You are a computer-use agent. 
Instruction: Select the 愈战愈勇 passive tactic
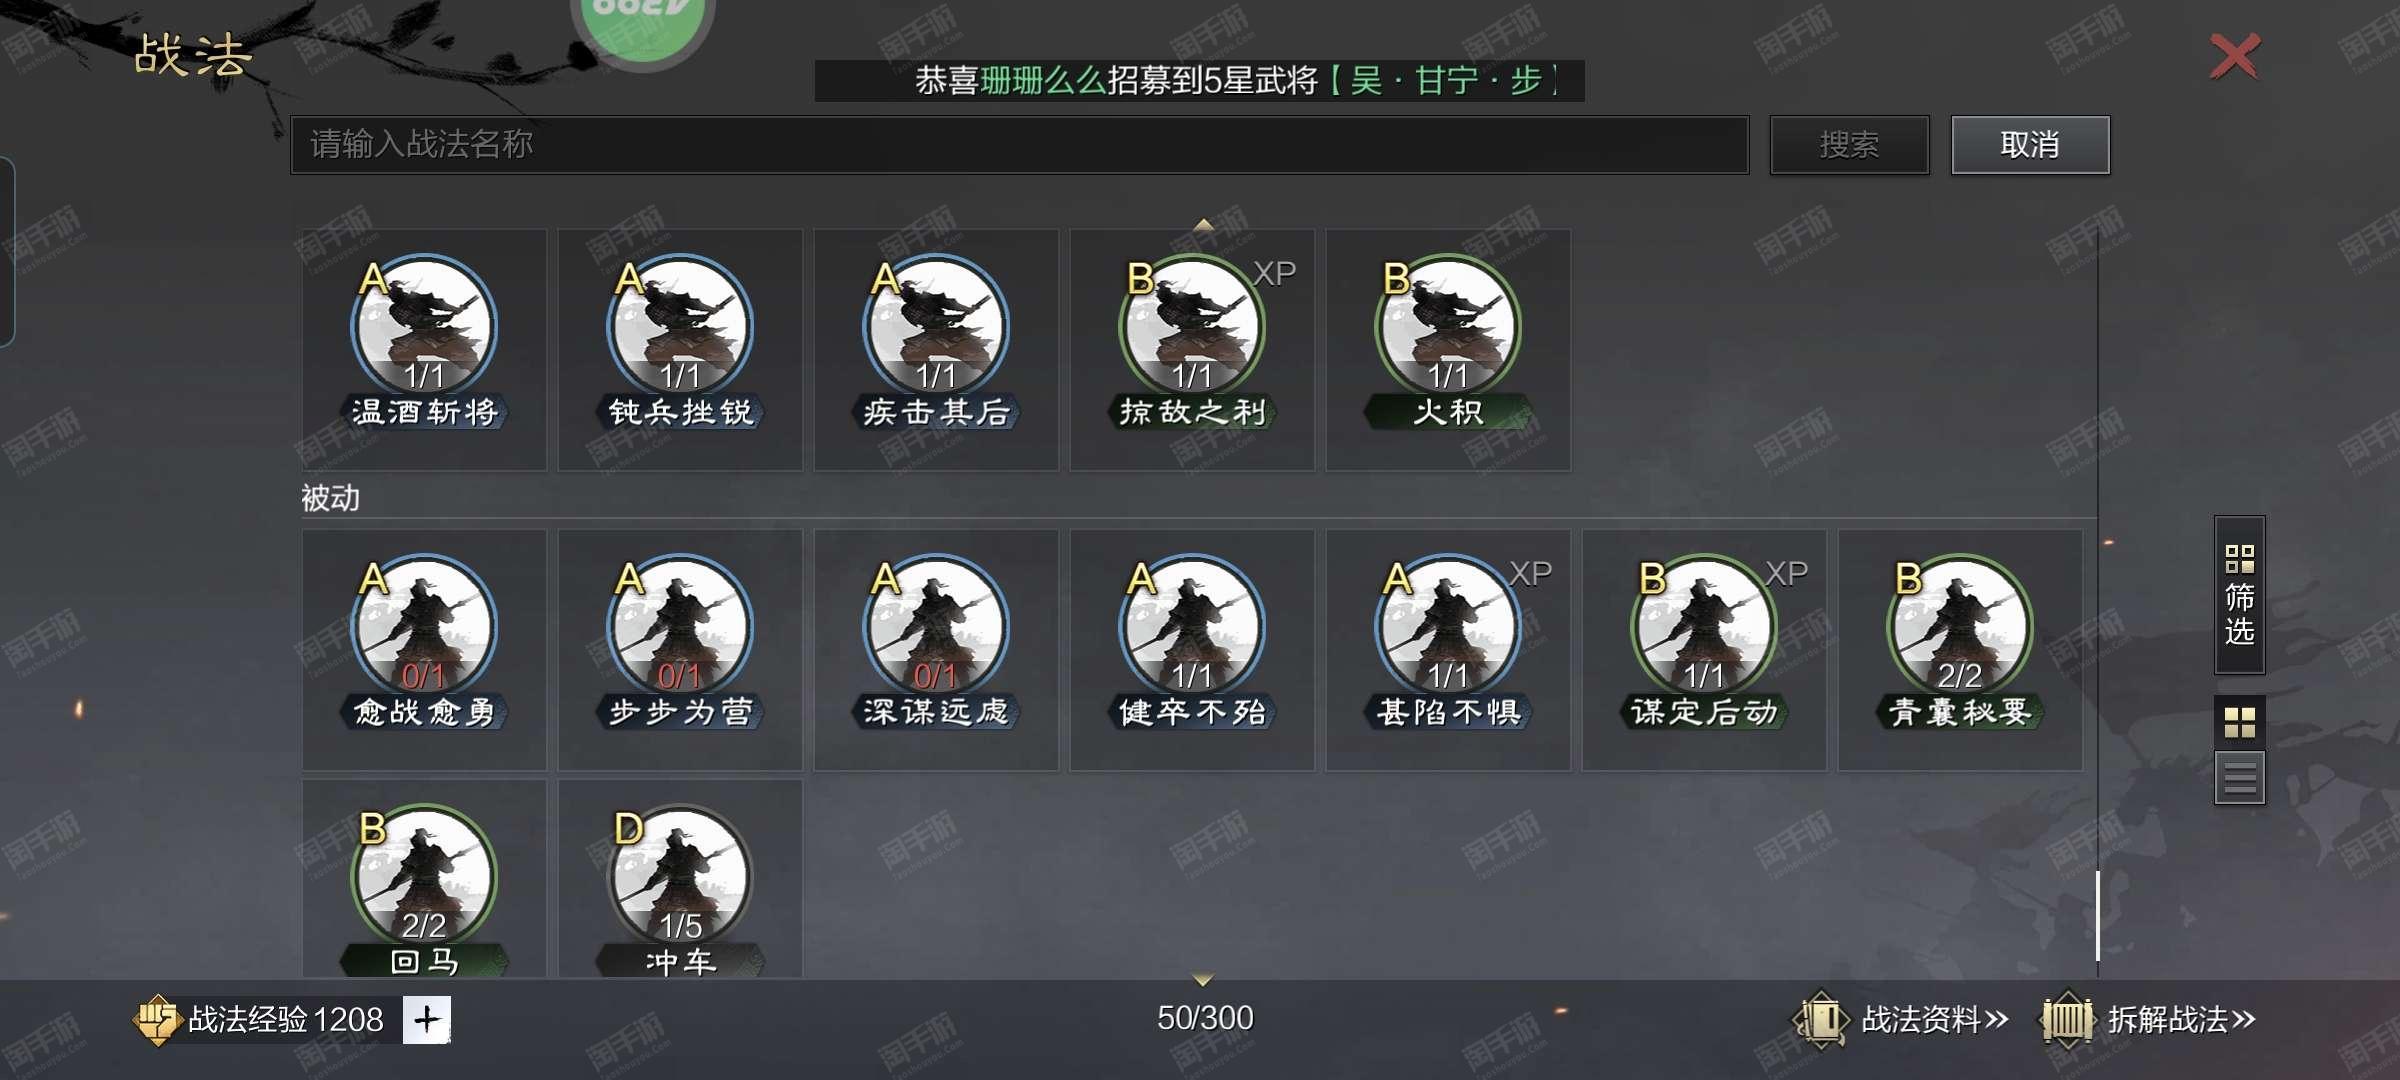(x=424, y=649)
